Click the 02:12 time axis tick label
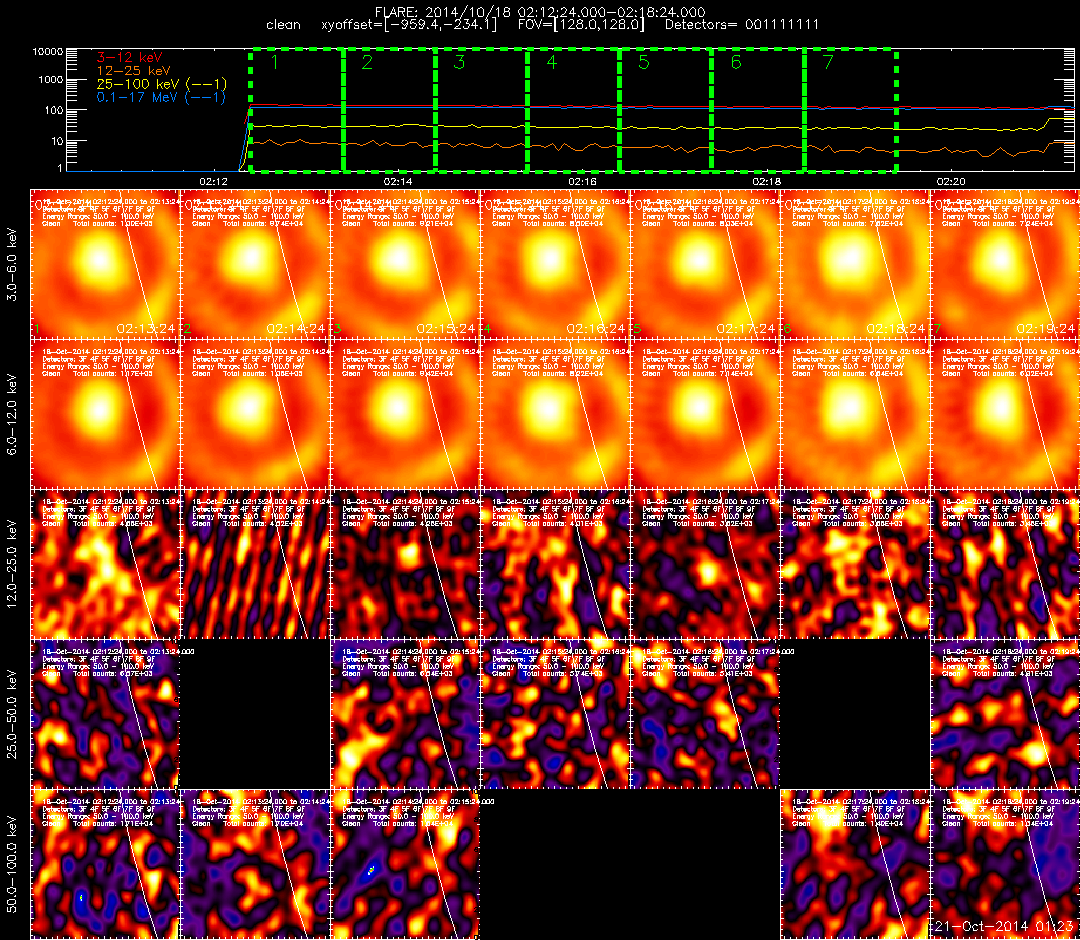1080x940 pixels. [x=214, y=181]
